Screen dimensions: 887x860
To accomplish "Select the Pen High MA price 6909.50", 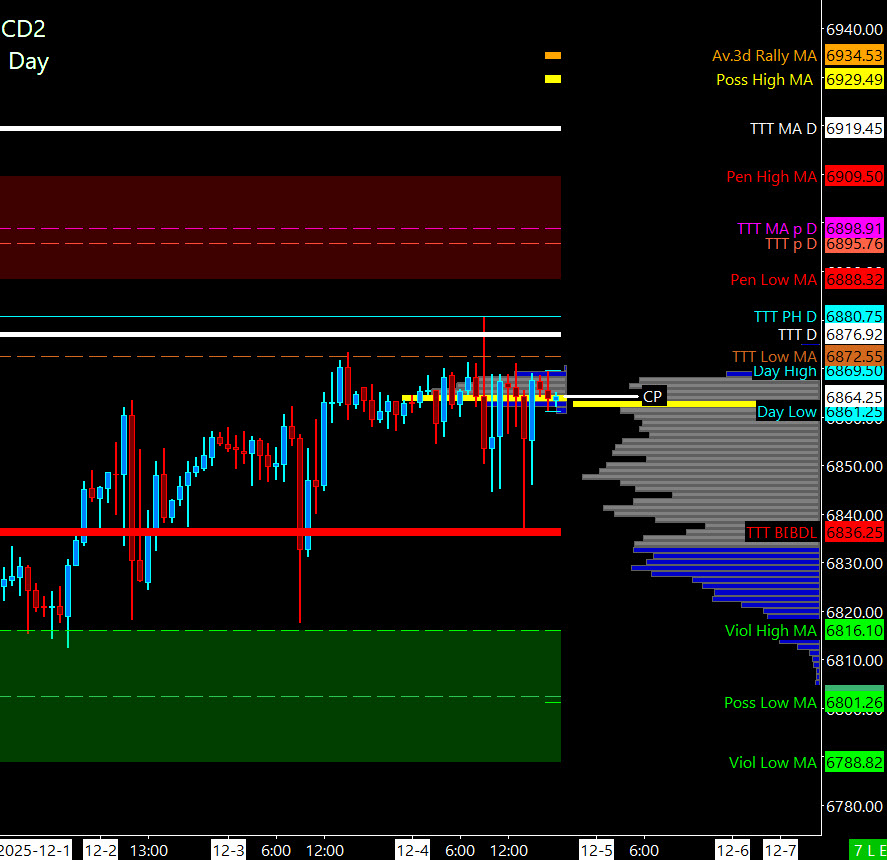I will 853,177.
